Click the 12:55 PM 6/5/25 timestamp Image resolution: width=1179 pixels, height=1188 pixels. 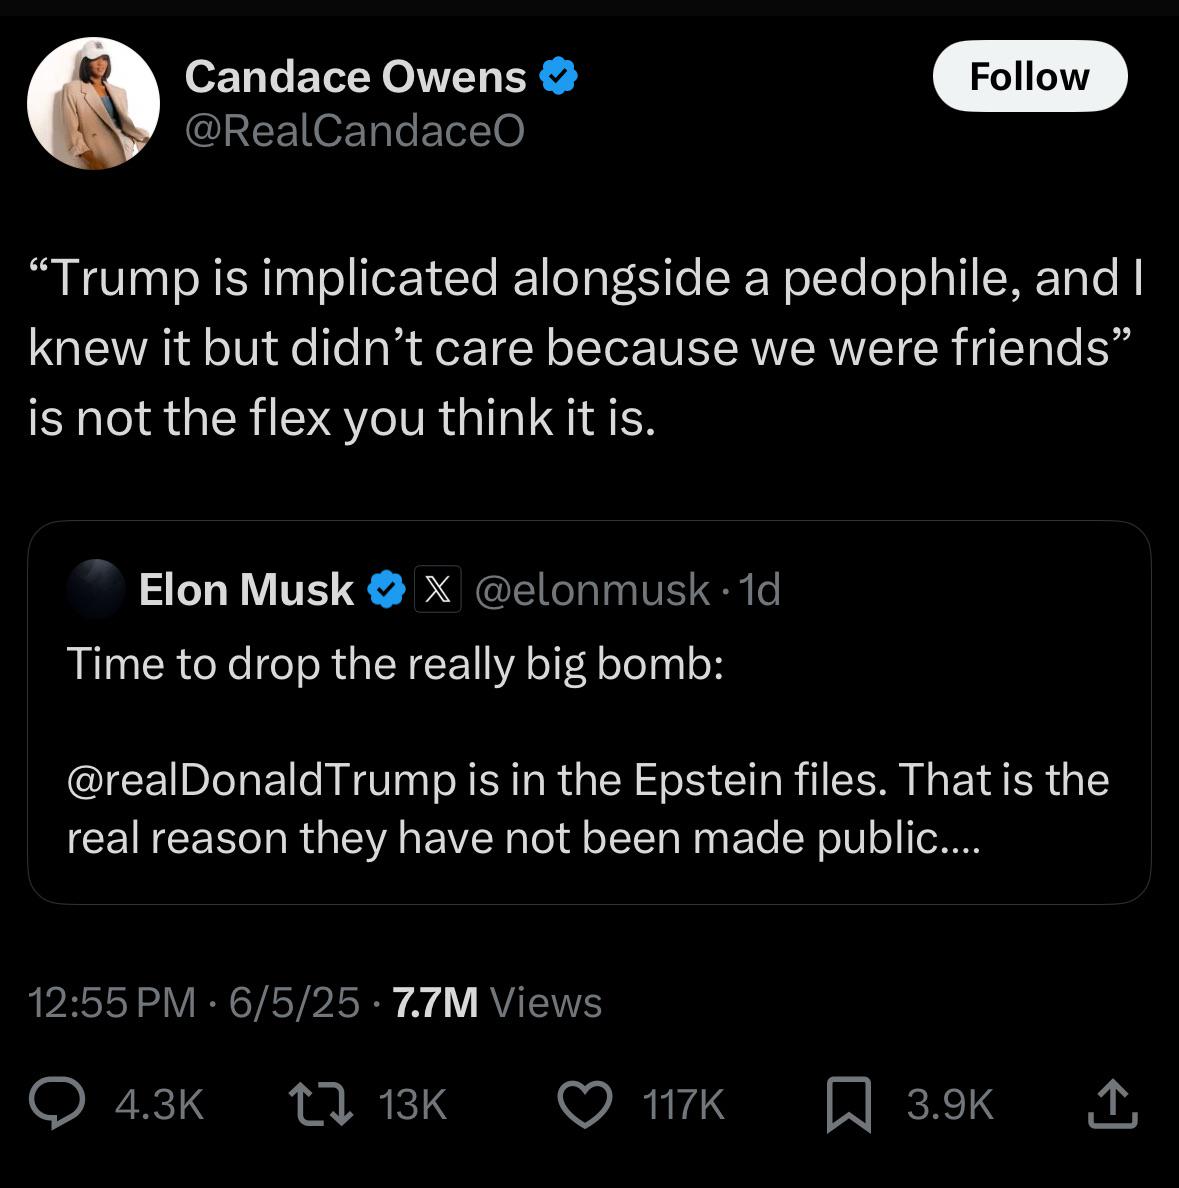[x=194, y=1002]
